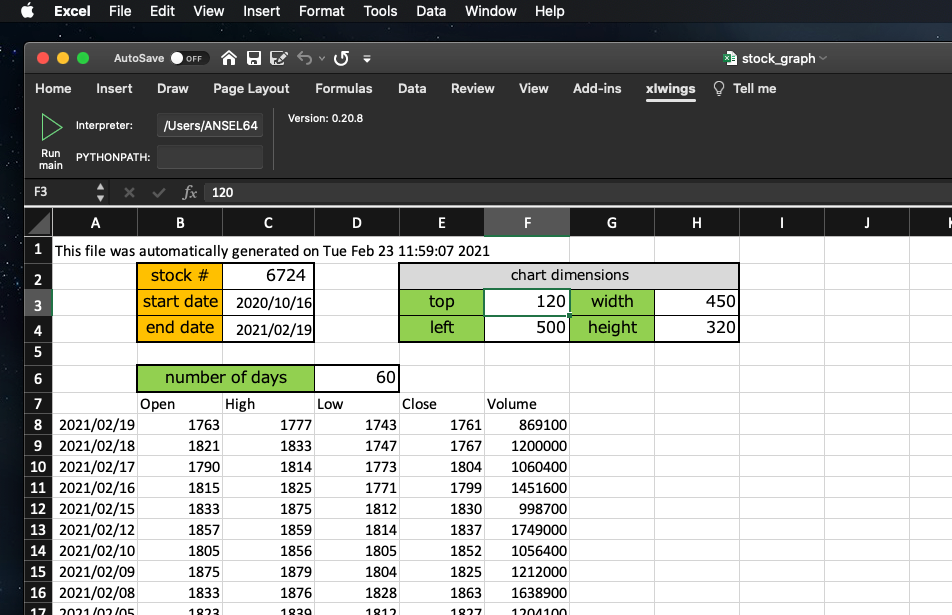Click the Apple menu icon
The height and width of the screenshot is (615, 952).
tap(27, 11)
